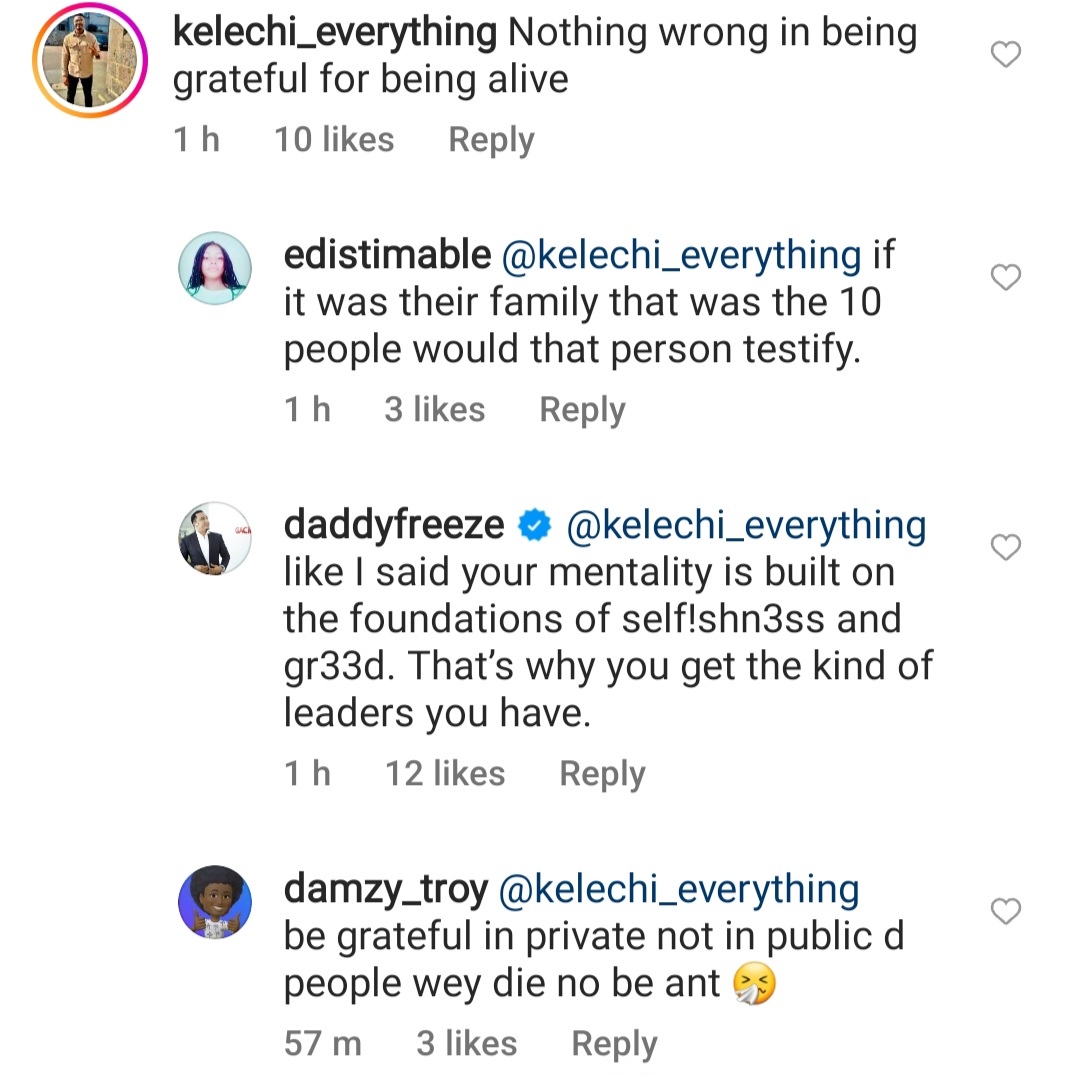View edistimable's profile avatar
The width and height of the screenshot is (1080, 1076).
click(x=214, y=267)
